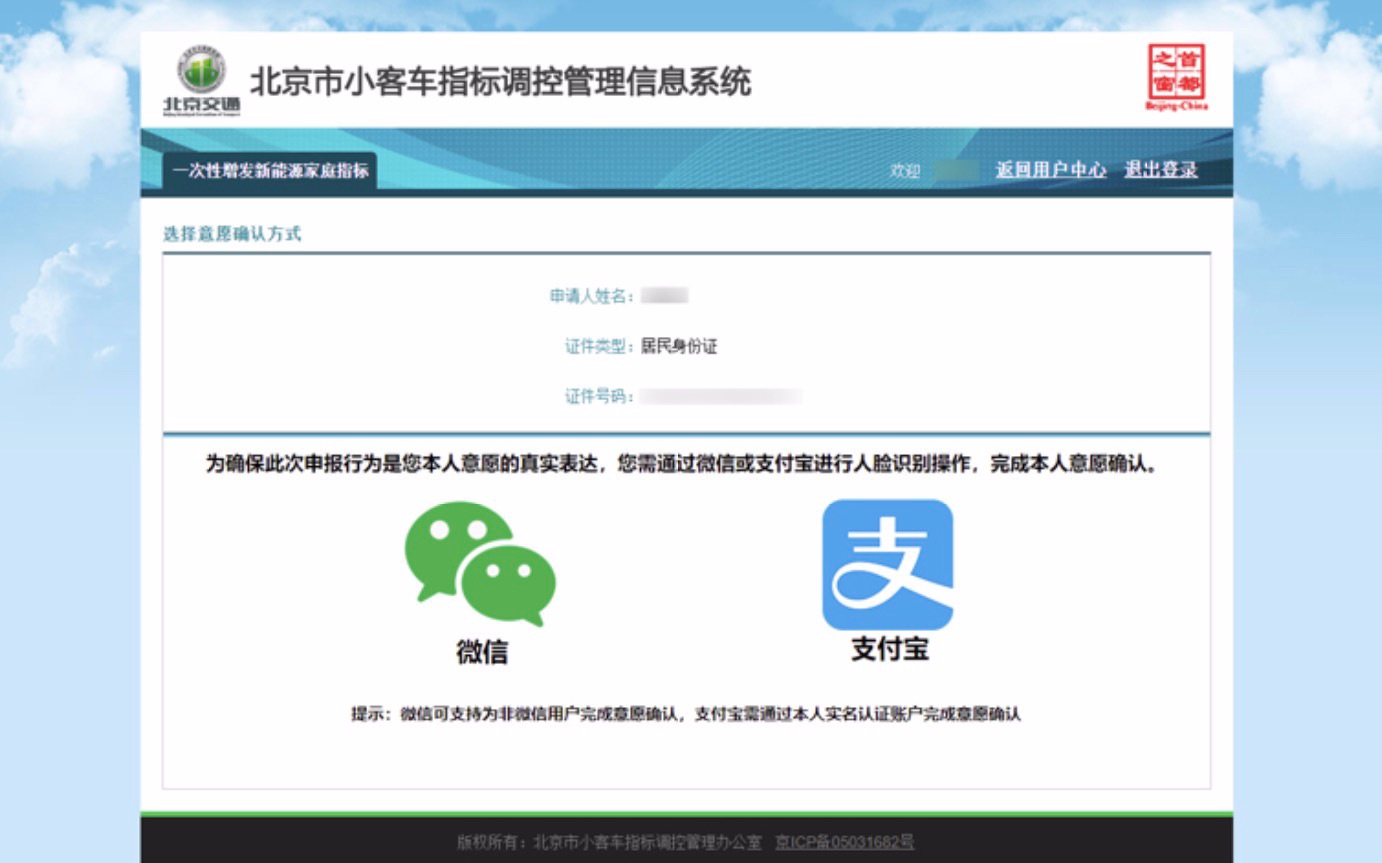
Task: Click the blurred ID number value
Action: pyautogui.click(x=721, y=397)
